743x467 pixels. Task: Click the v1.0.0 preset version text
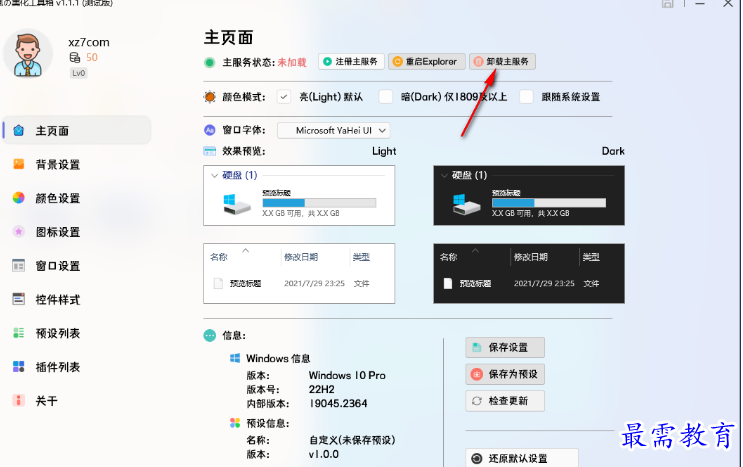click(x=324, y=454)
